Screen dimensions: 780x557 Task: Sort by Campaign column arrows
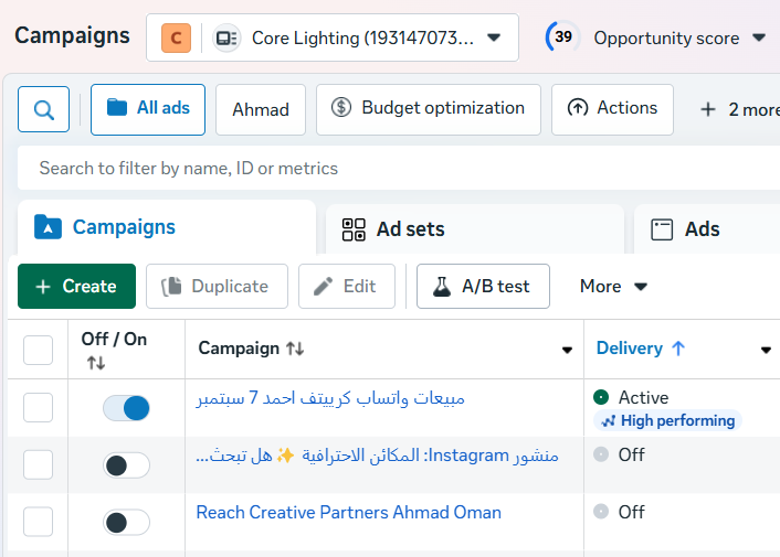point(294,349)
